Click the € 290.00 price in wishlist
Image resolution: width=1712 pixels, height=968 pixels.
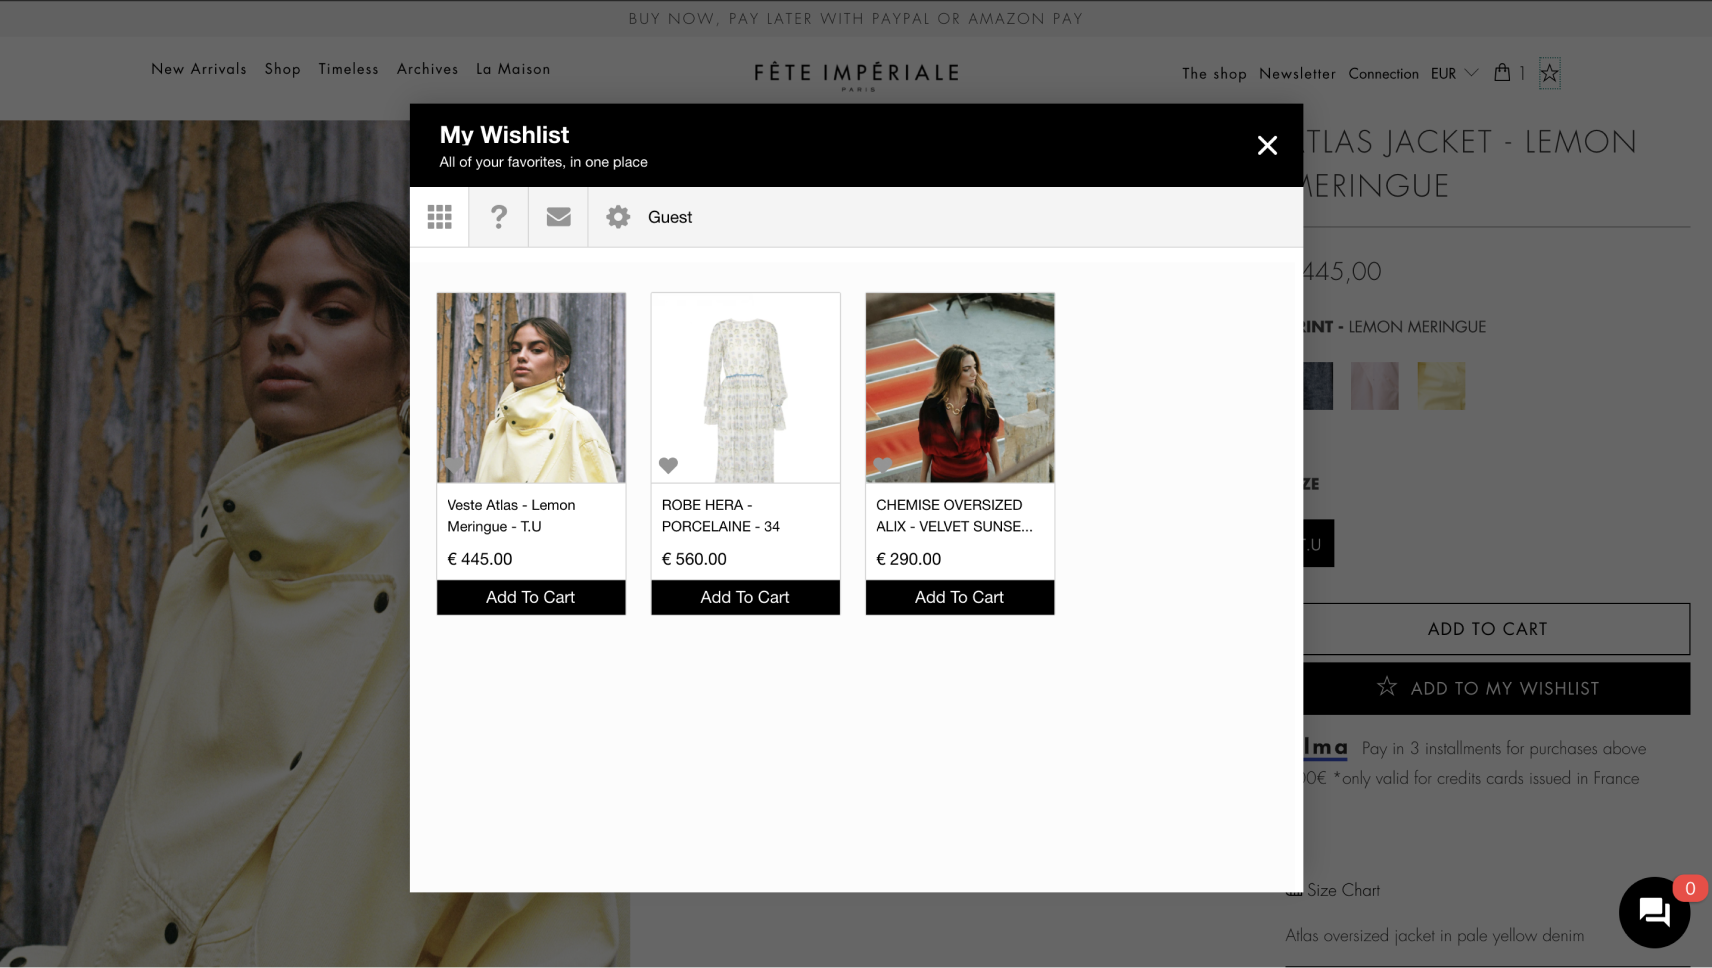(x=909, y=559)
